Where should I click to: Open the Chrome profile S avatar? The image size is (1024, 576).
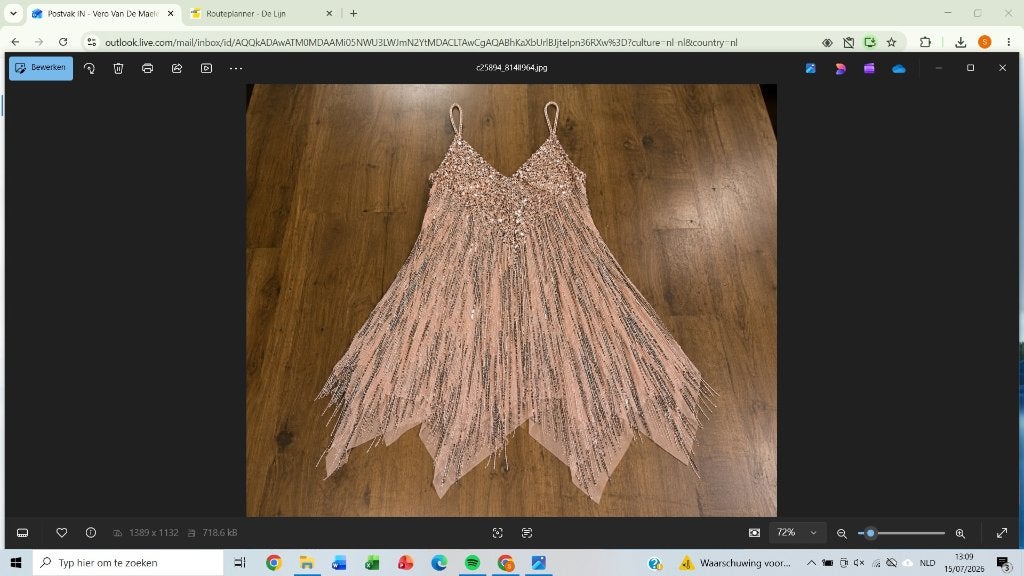pyautogui.click(x=985, y=42)
